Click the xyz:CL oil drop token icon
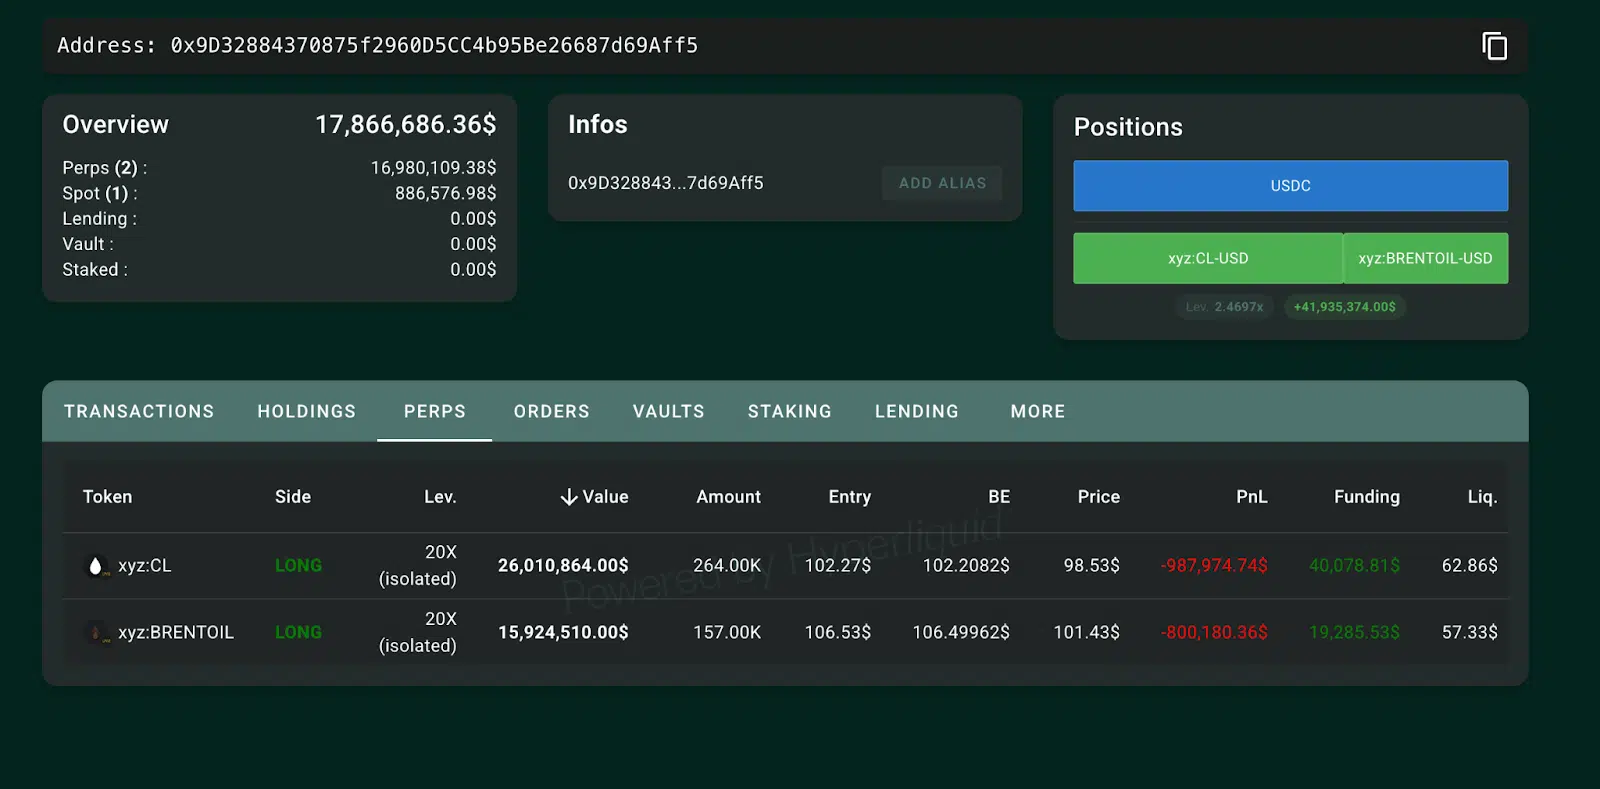 [x=96, y=566]
